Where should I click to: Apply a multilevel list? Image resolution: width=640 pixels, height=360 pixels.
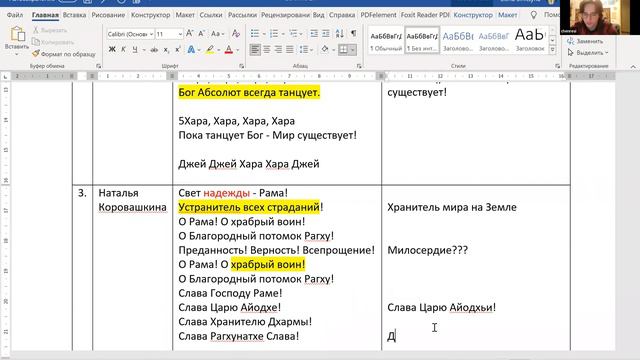293,33
